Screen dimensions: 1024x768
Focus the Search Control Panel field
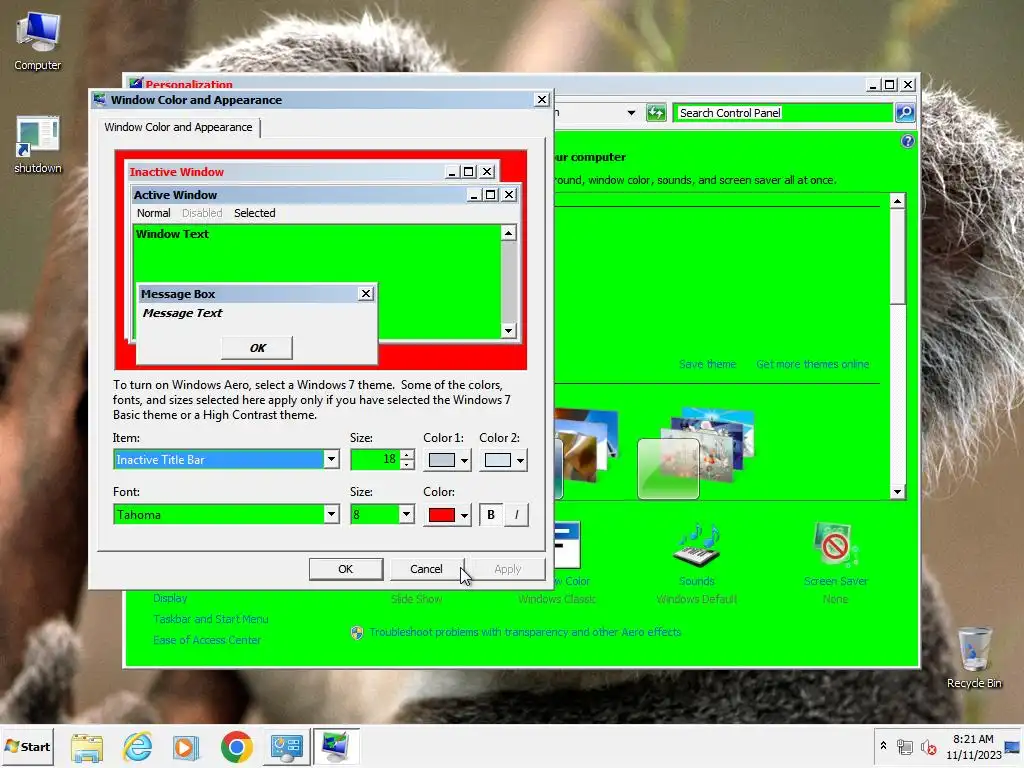(782, 112)
